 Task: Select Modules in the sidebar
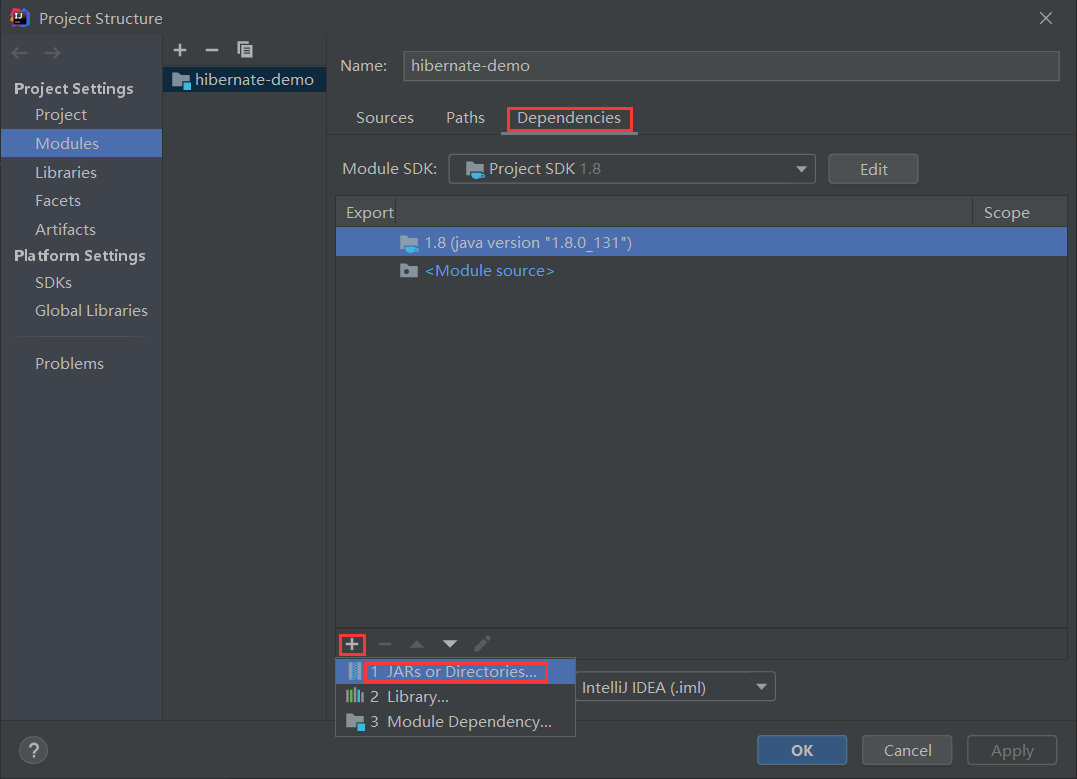click(x=81, y=144)
